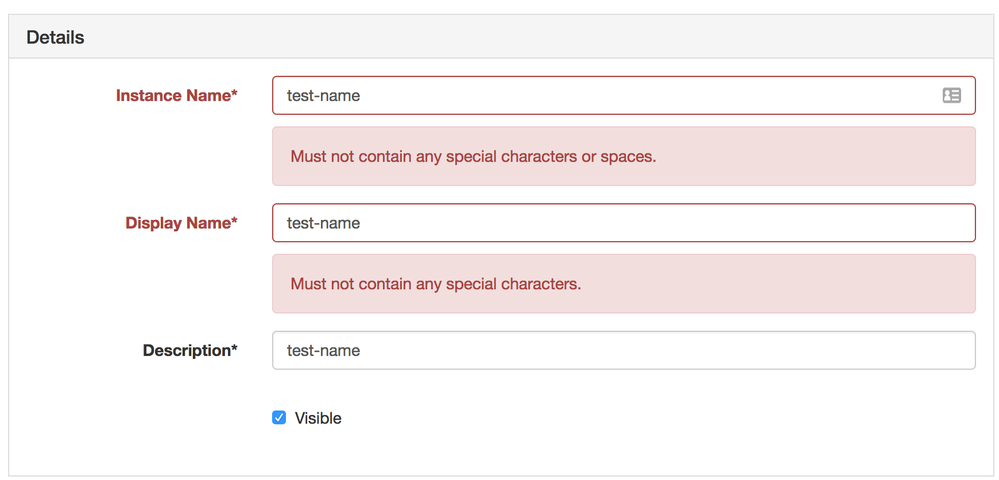
Task: Click the red Instance Name label
Action: 173,96
